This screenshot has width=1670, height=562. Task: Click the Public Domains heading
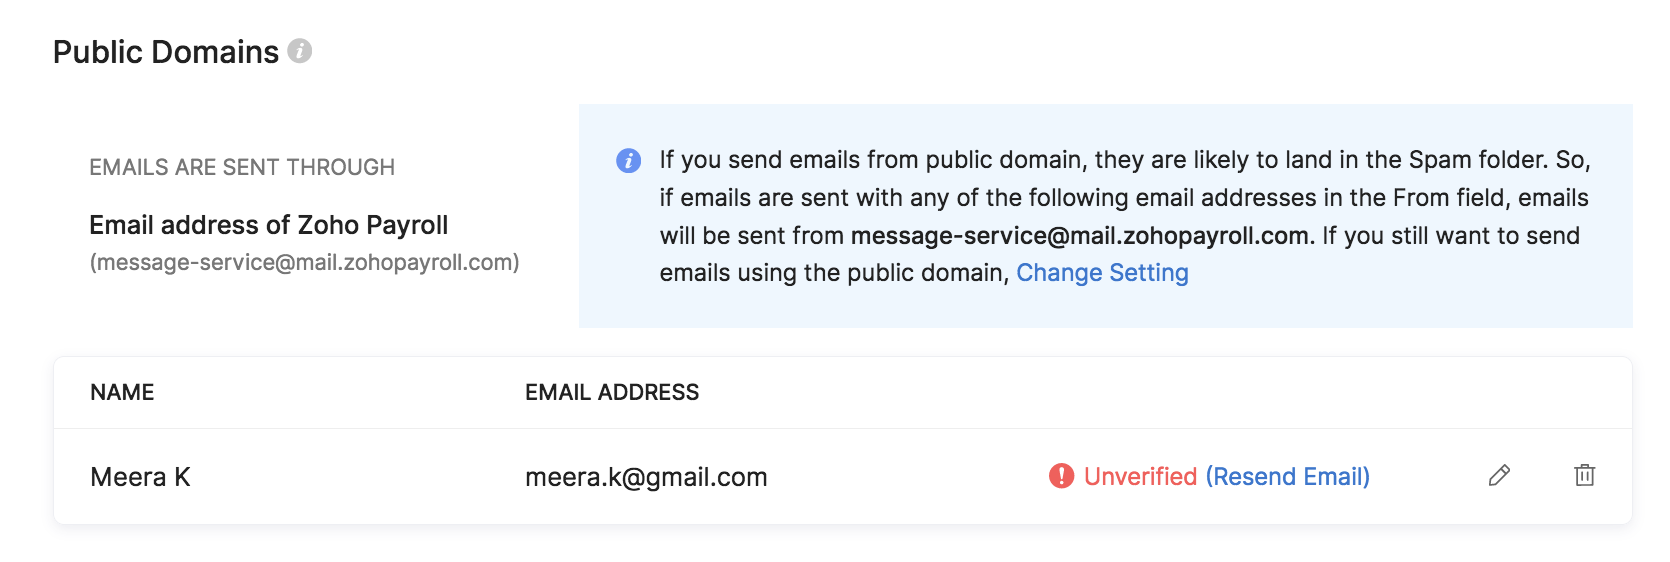tap(166, 52)
